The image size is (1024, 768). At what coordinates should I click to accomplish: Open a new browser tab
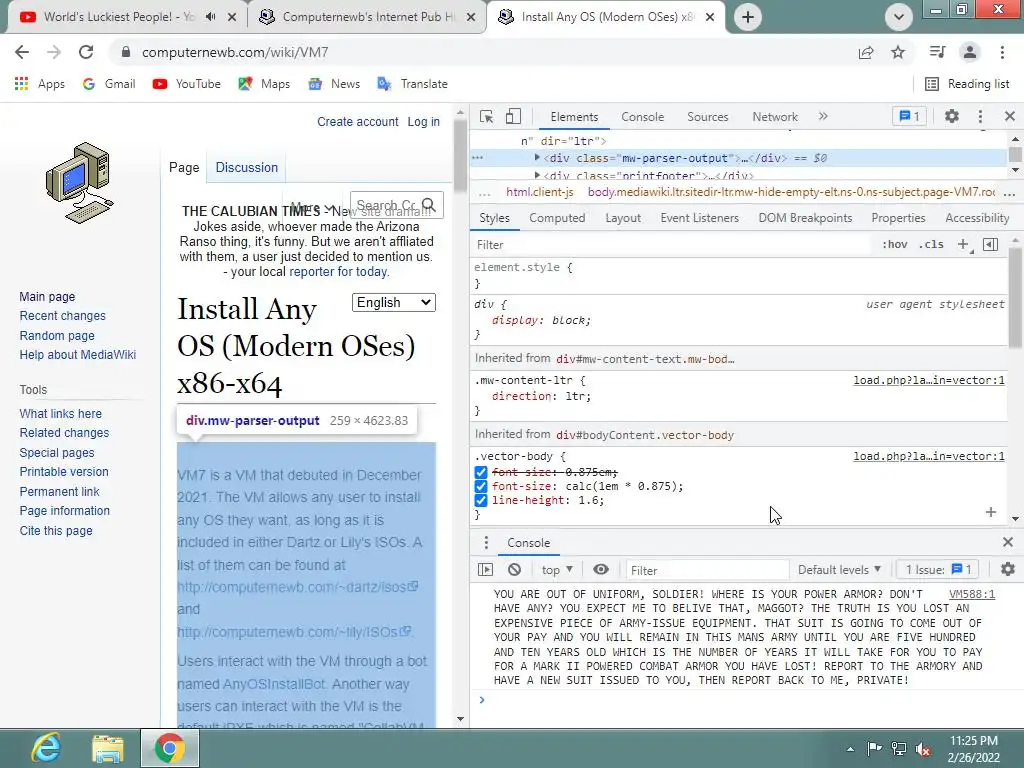tap(748, 17)
